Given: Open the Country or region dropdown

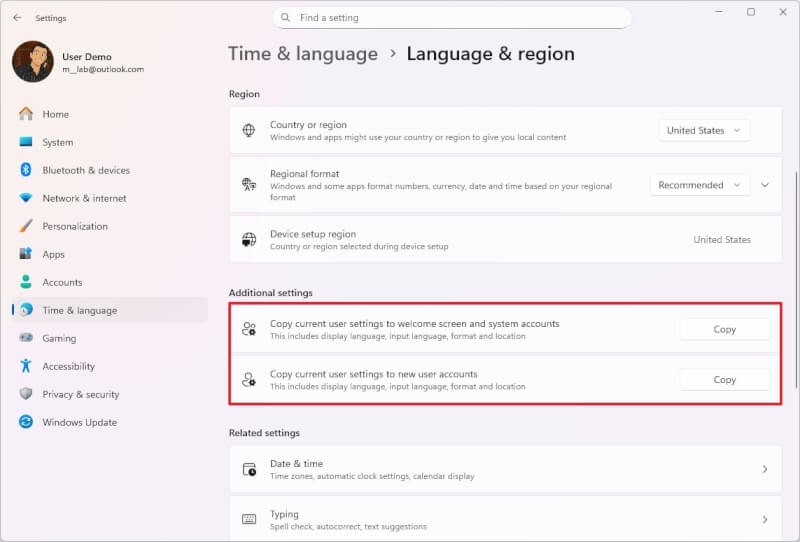Looking at the screenshot, I should (x=704, y=130).
